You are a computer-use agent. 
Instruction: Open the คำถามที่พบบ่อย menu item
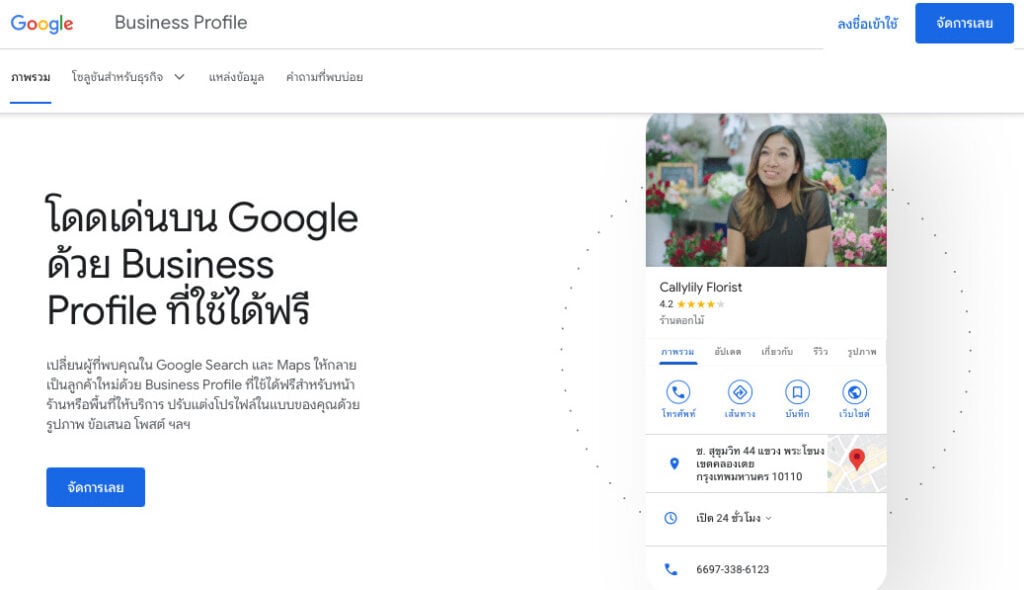point(325,77)
